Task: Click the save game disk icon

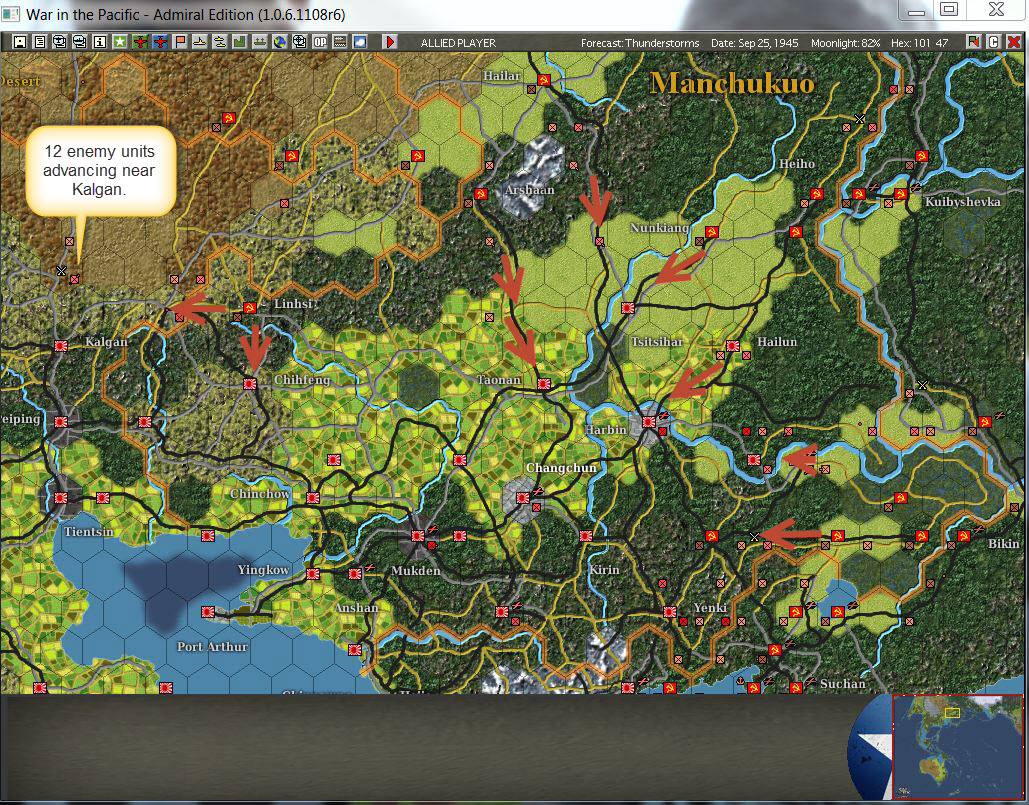Action: point(20,42)
